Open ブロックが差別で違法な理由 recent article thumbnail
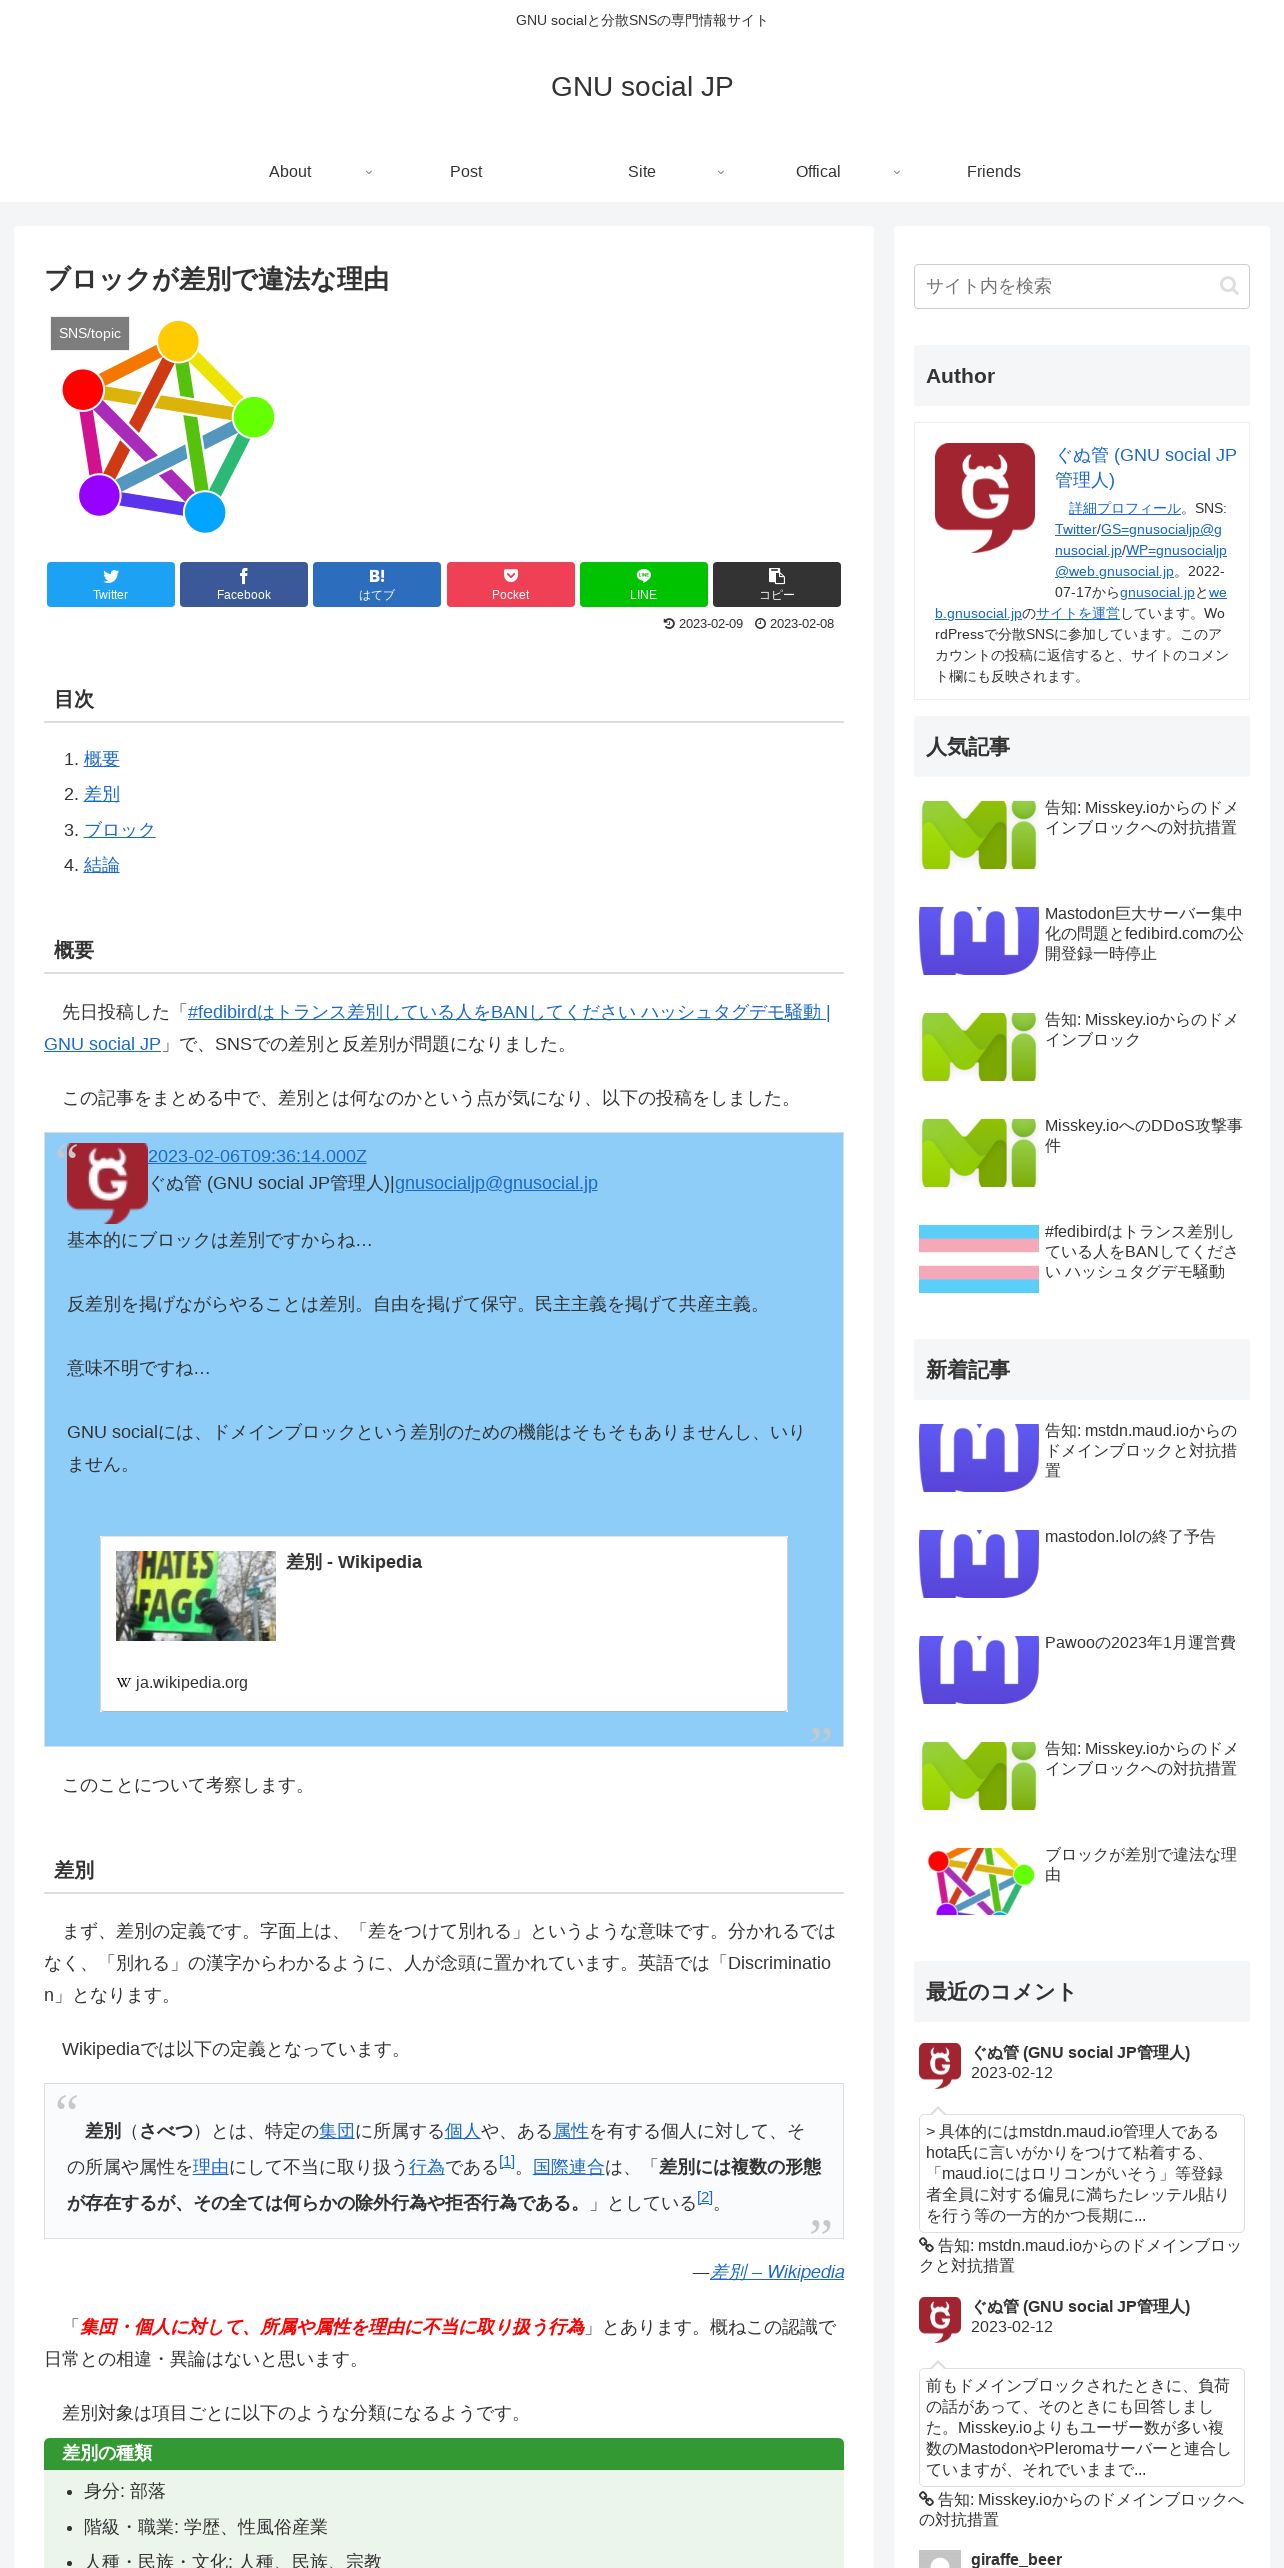Screen dimensions: 1284x2568 tap(979, 1882)
